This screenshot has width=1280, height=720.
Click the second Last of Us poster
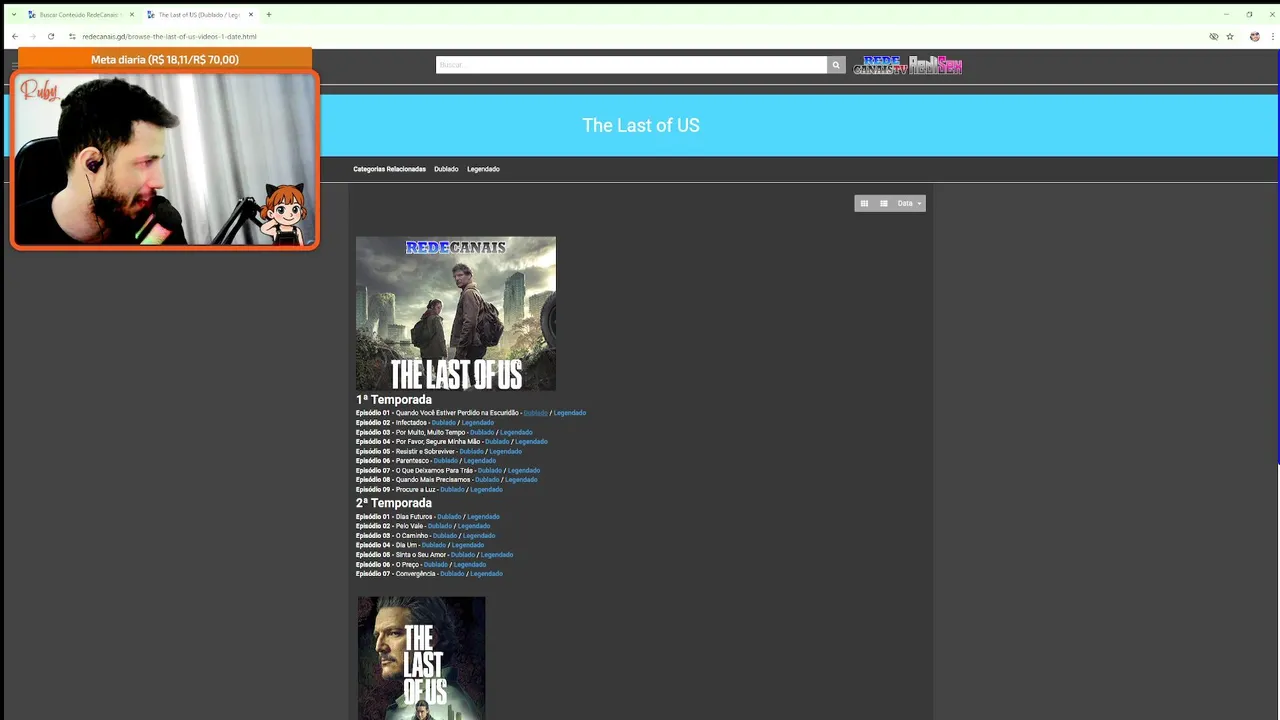pyautogui.click(x=421, y=658)
